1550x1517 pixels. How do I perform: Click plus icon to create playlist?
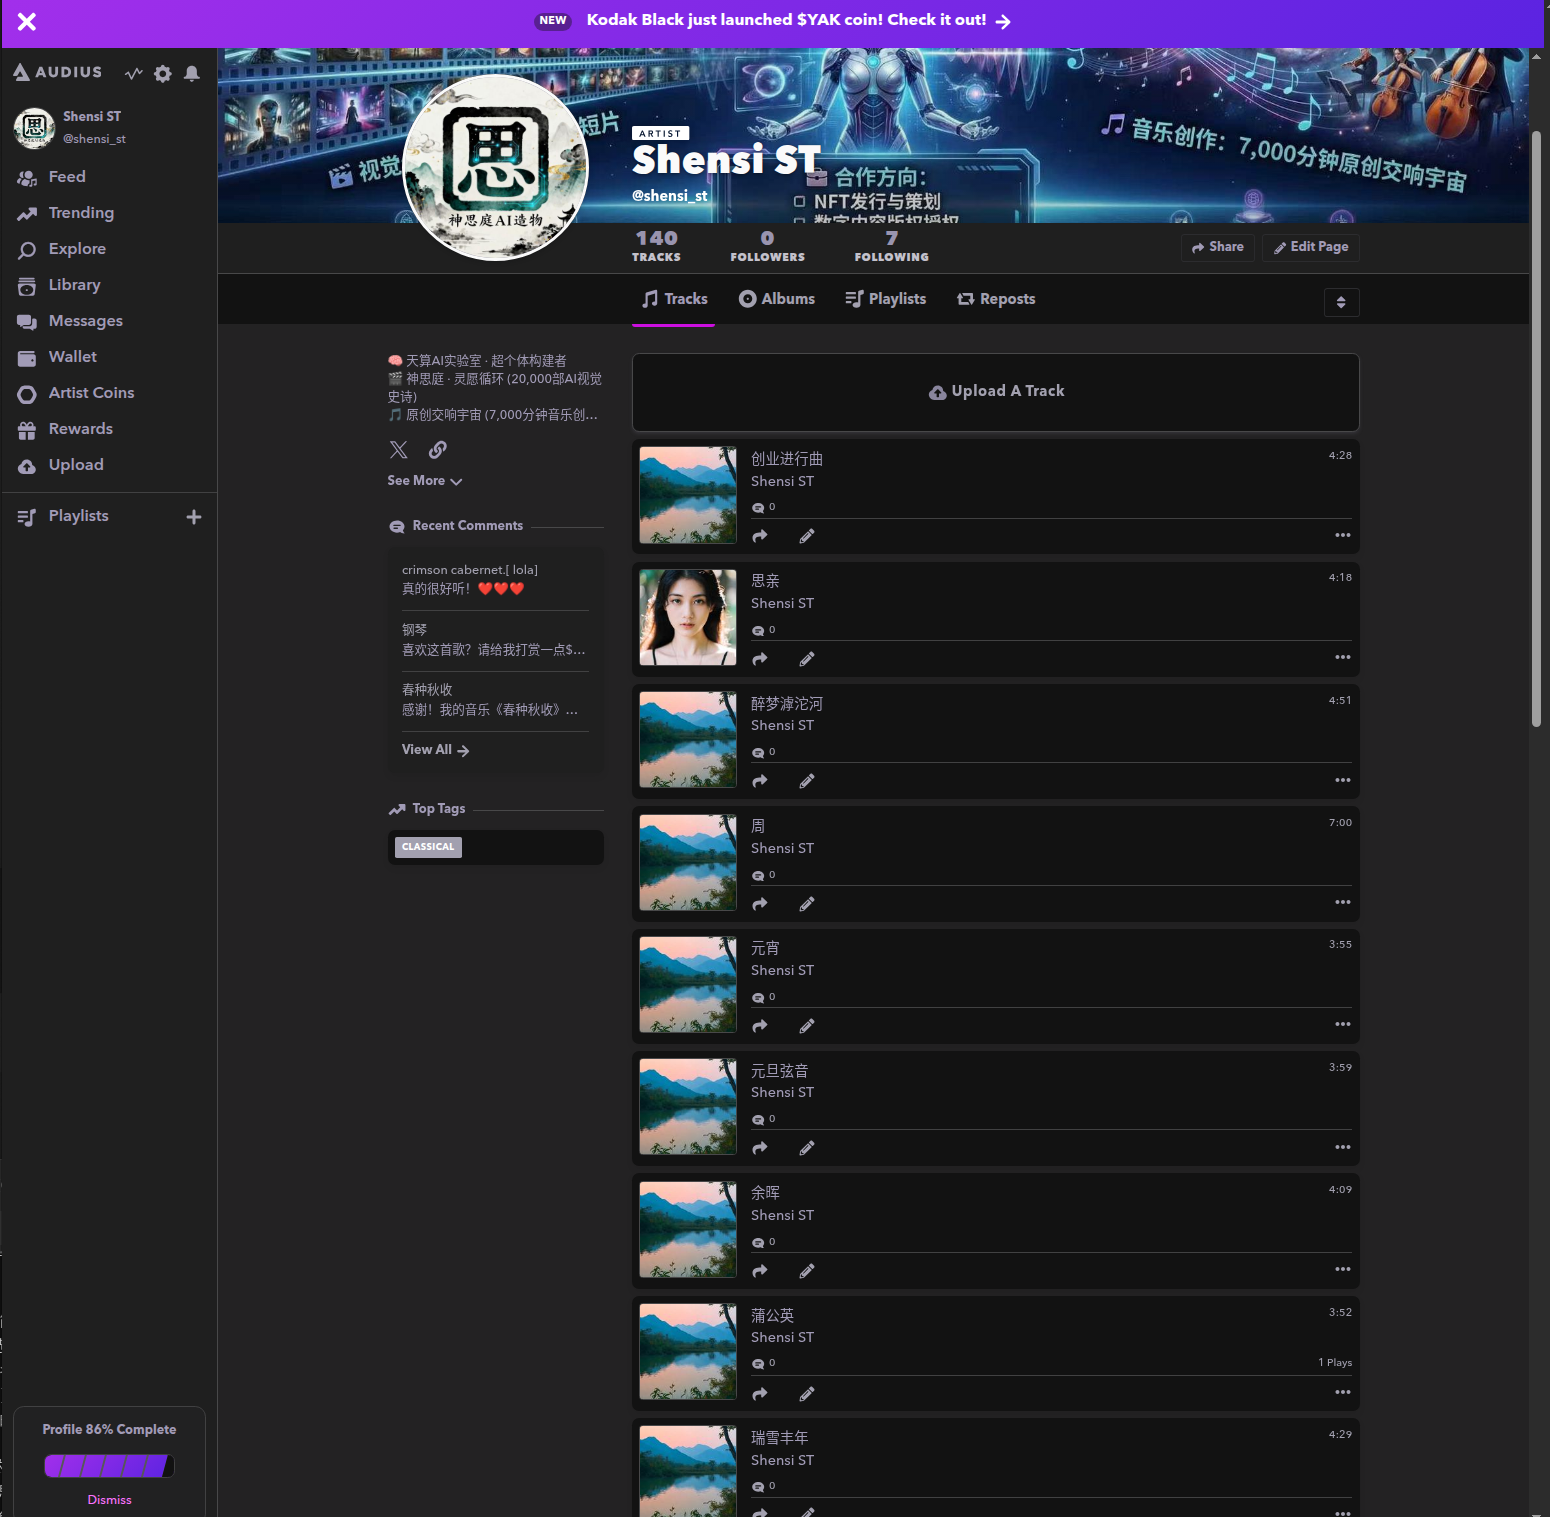194,517
